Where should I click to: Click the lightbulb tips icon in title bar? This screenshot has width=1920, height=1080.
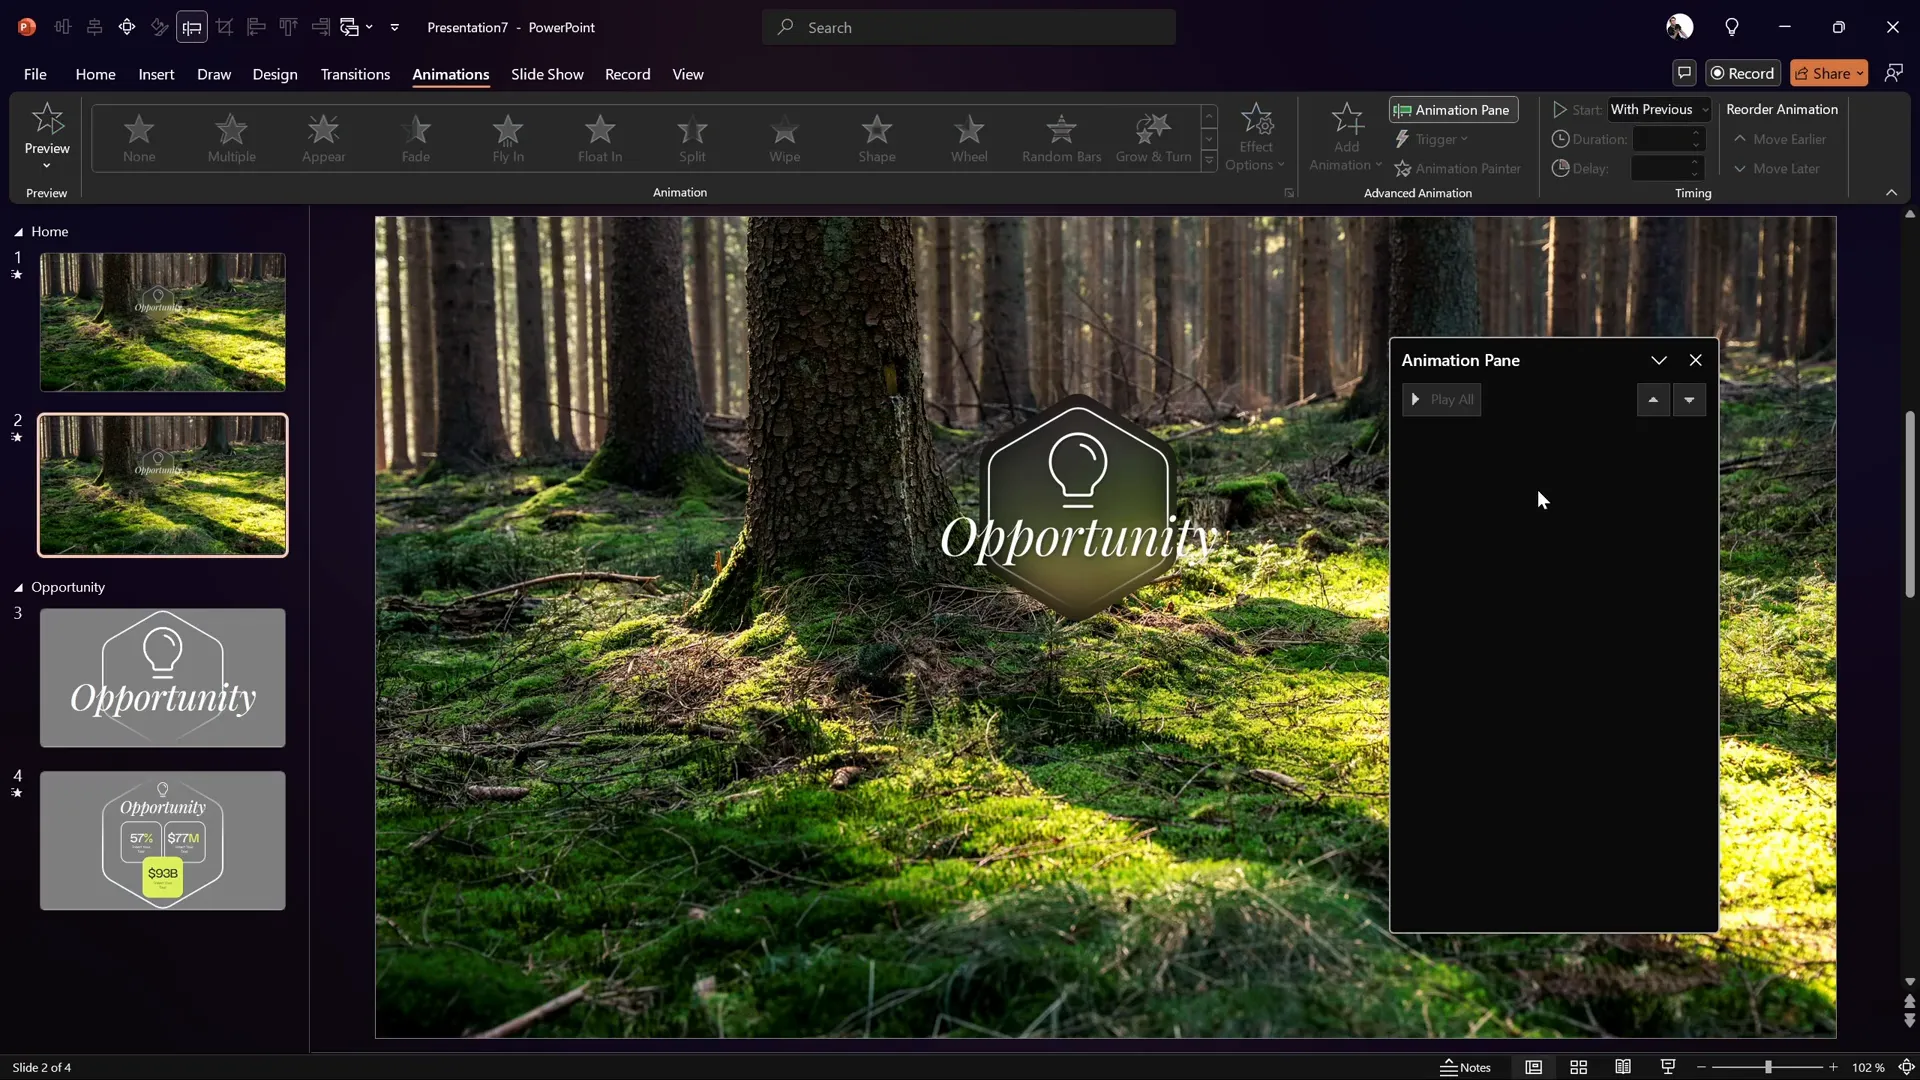point(1732,27)
